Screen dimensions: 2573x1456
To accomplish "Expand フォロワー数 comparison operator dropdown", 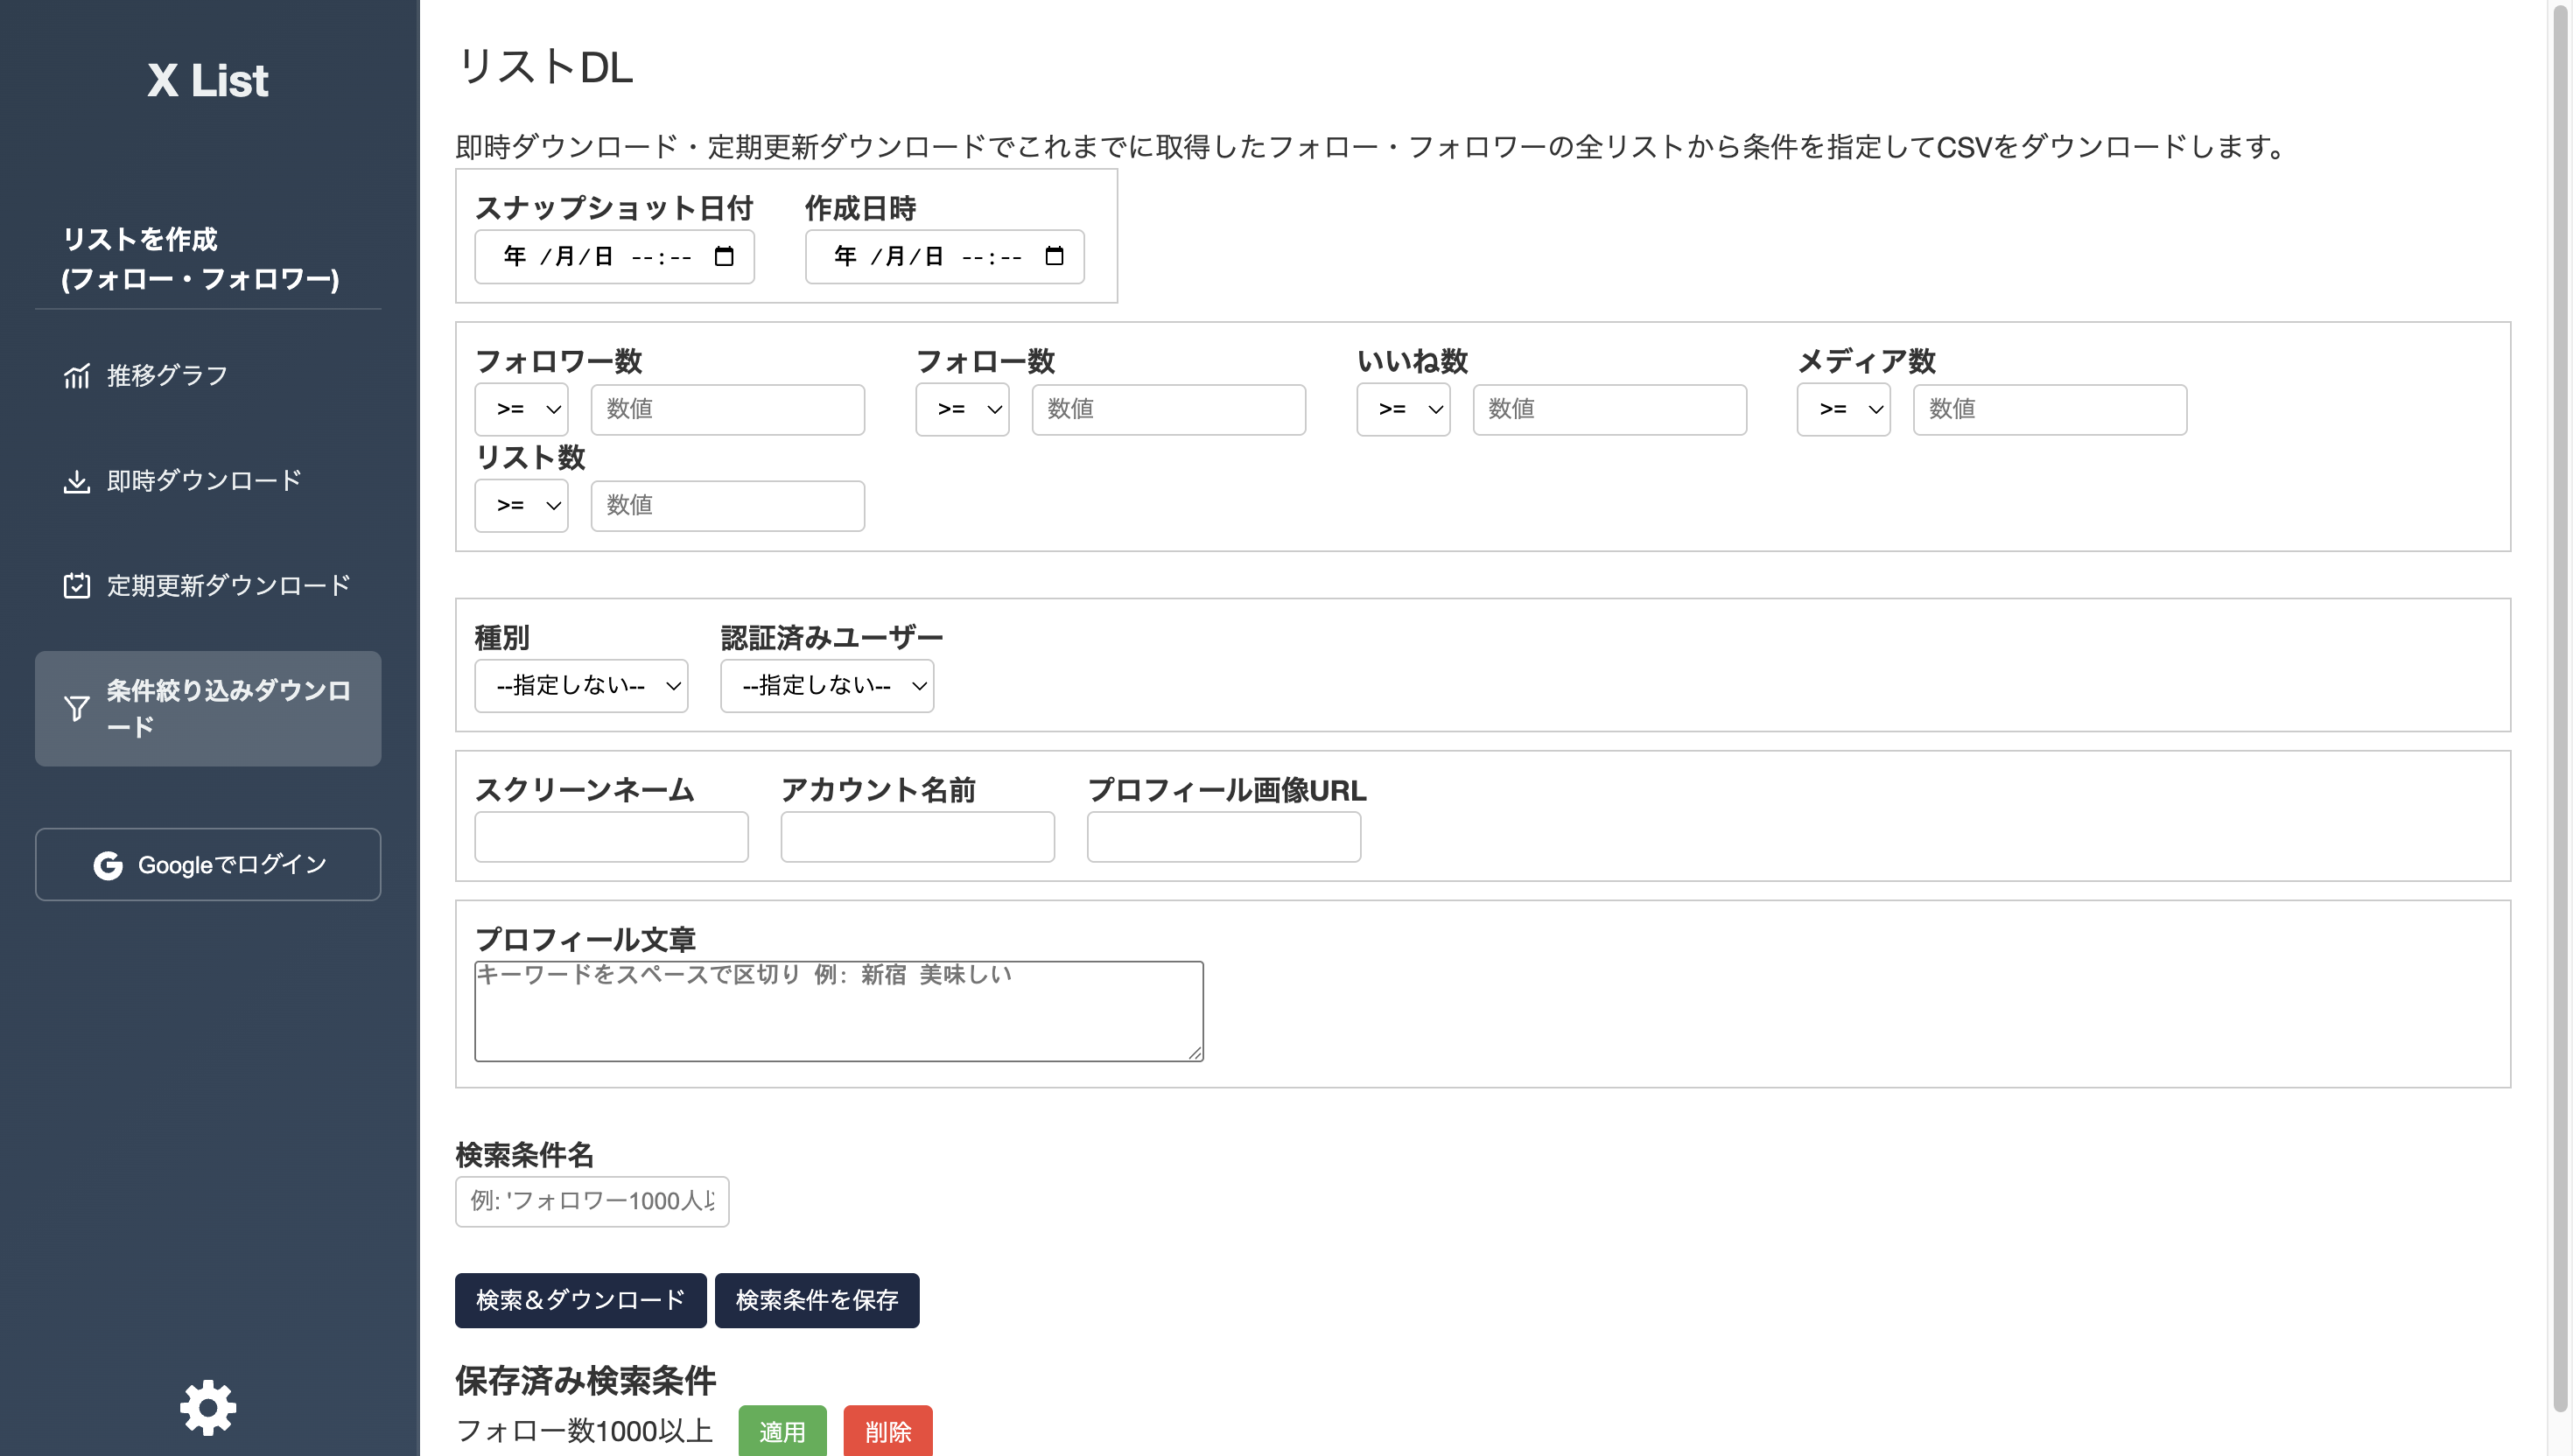I will 521,409.
